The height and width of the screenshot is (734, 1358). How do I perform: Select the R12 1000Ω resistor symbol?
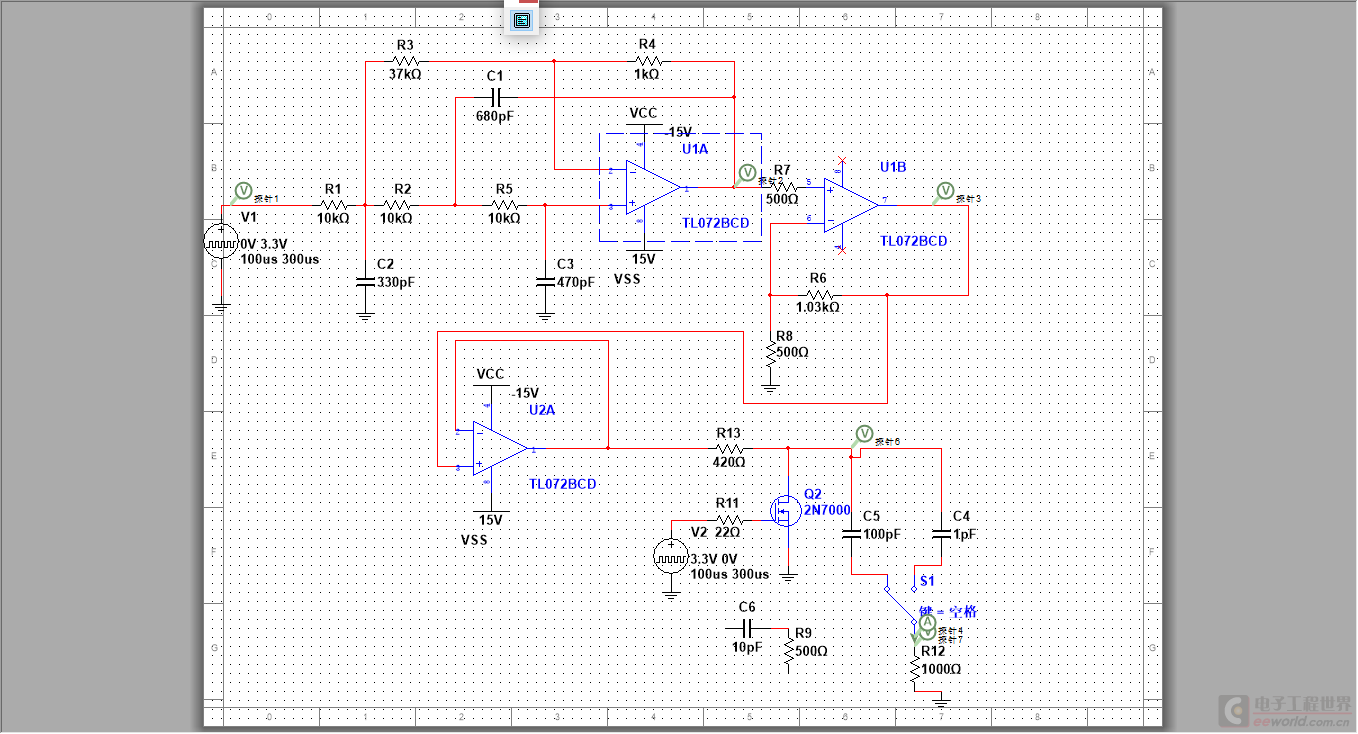point(915,670)
